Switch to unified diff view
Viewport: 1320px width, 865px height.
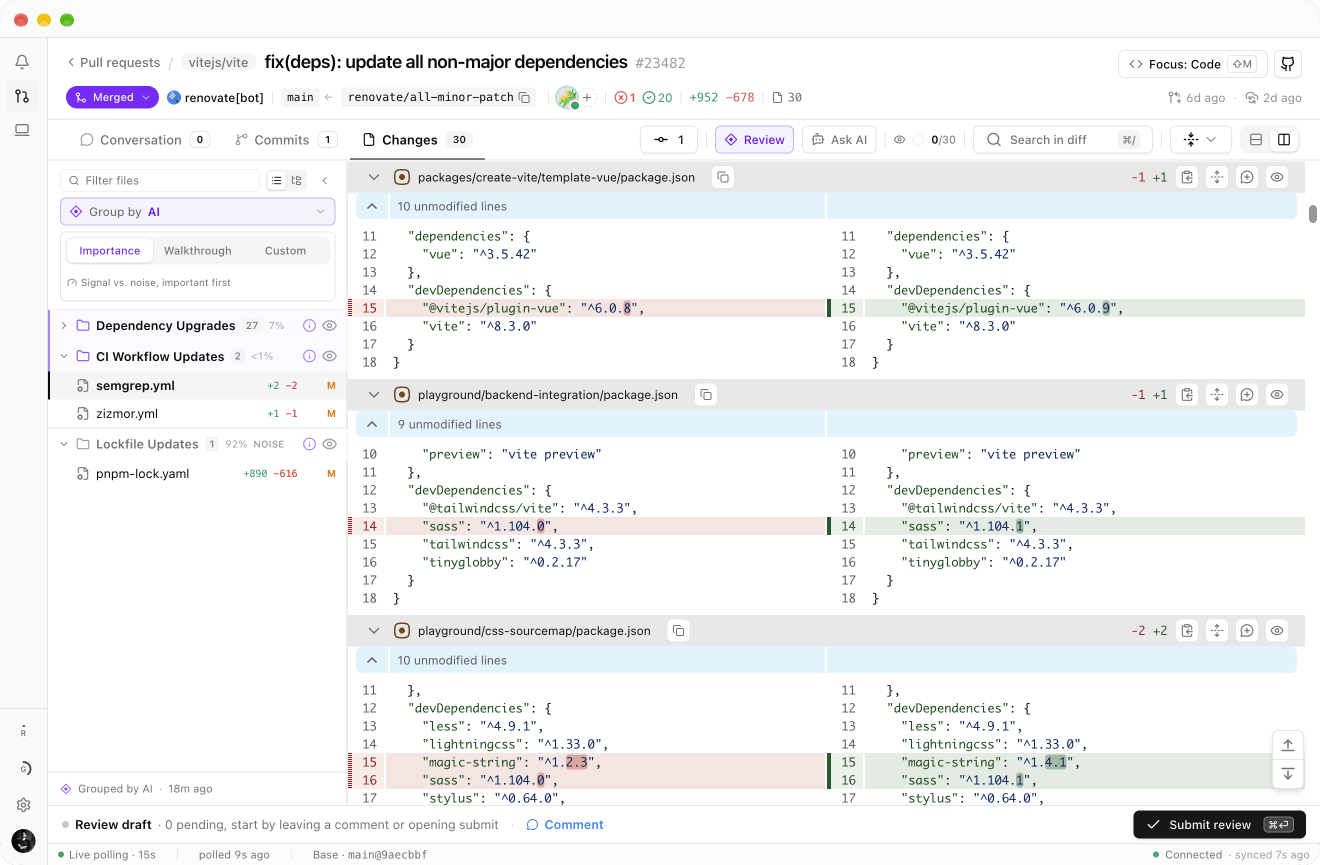[x=1256, y=140]
